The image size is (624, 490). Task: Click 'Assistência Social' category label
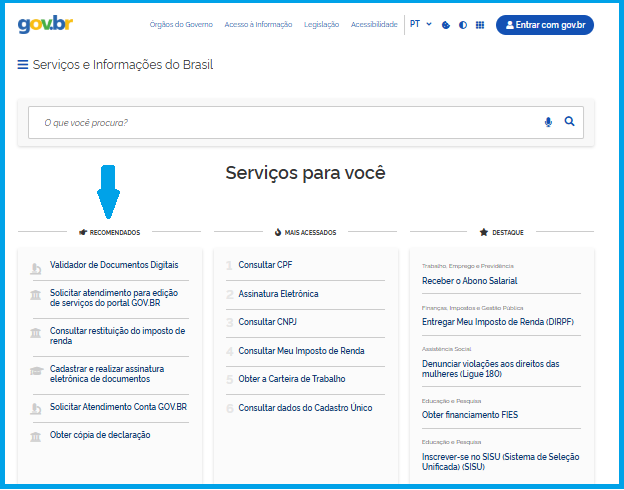447,349
